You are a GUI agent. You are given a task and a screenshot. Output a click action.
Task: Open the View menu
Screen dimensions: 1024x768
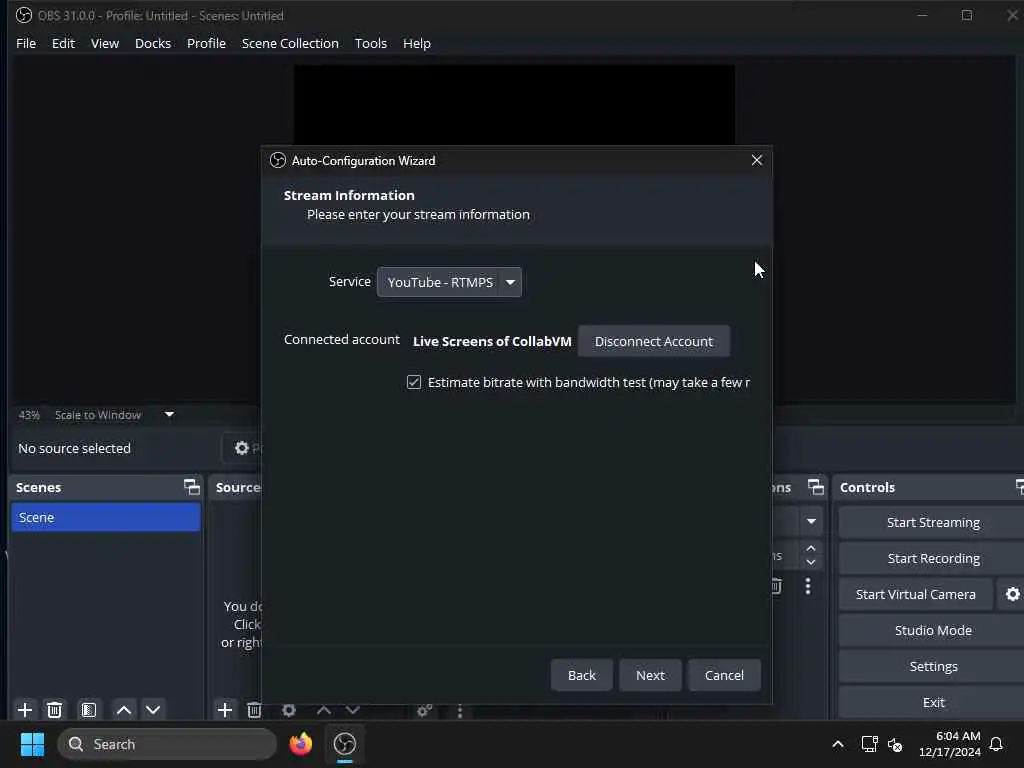(104, 43)
